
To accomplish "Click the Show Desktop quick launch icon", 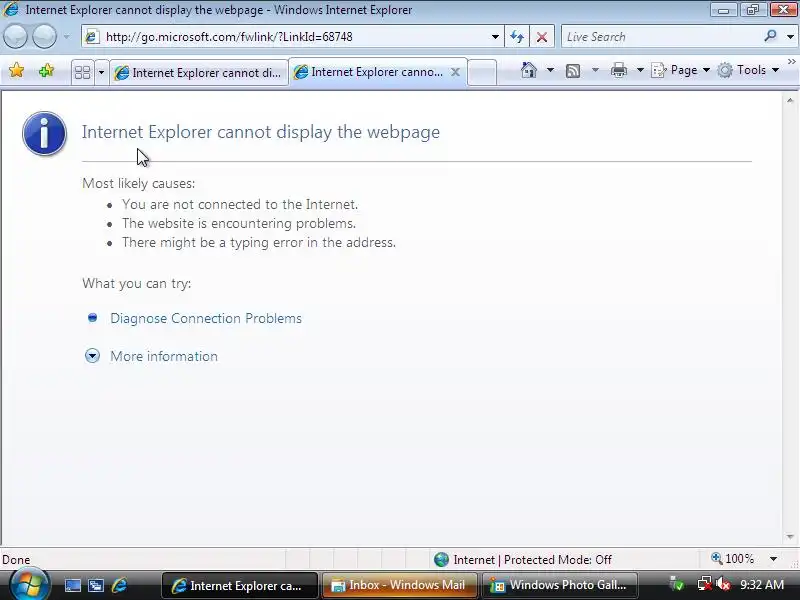I will point(72,586).
